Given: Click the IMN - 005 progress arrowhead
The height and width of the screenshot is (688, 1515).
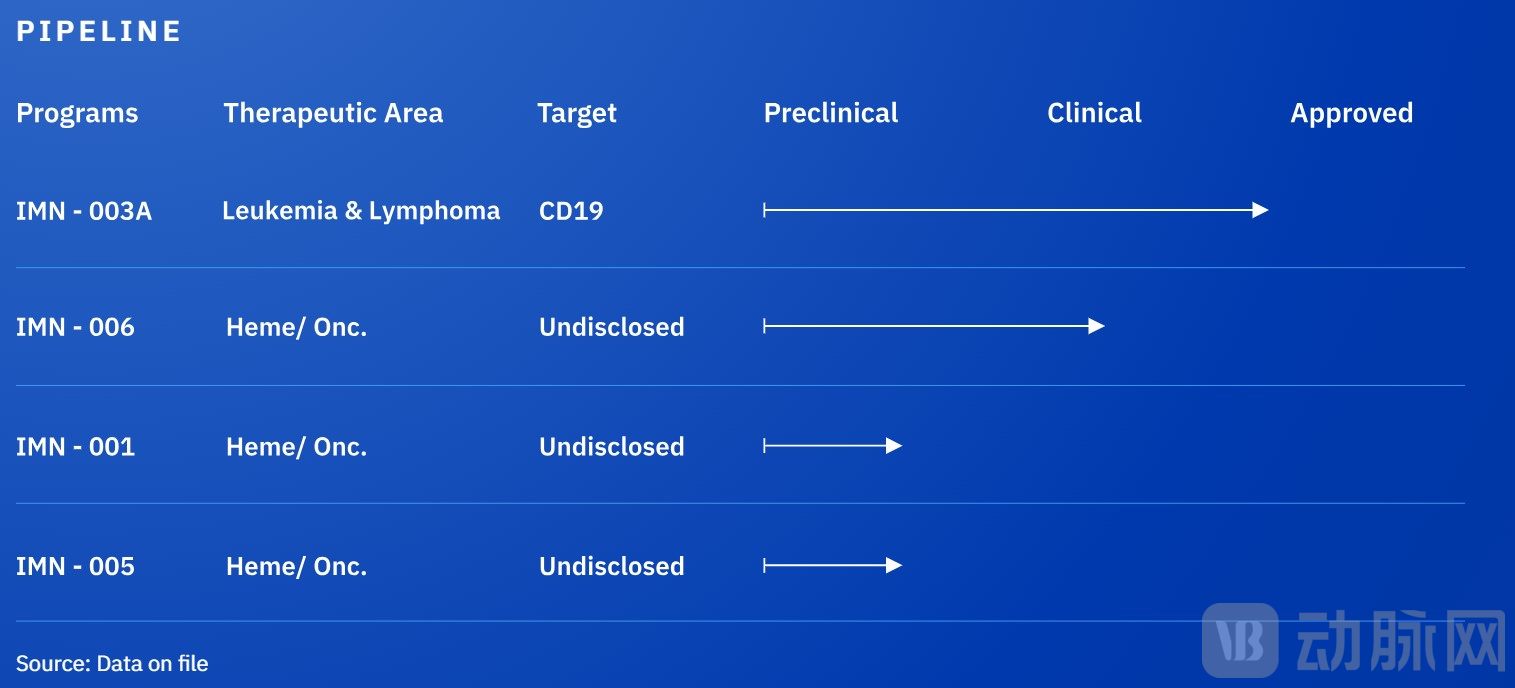Looking at the screenshot, I should 894,566.
